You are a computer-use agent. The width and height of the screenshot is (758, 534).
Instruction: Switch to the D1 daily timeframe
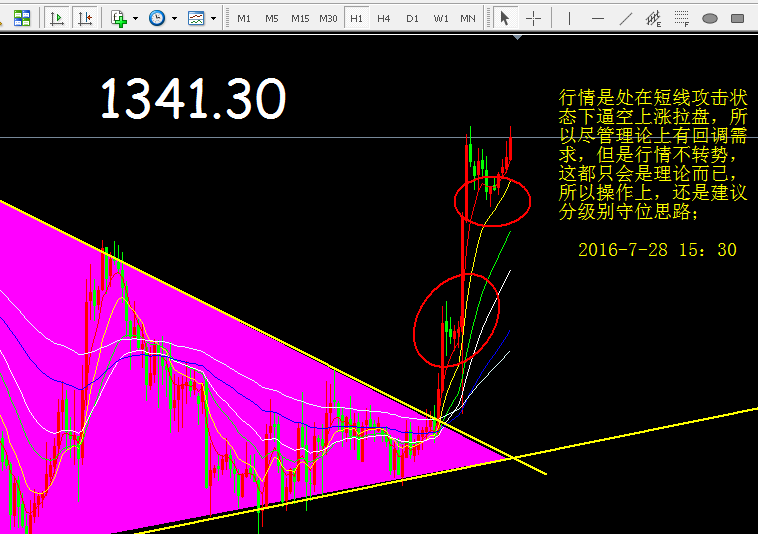coord(412,18)
